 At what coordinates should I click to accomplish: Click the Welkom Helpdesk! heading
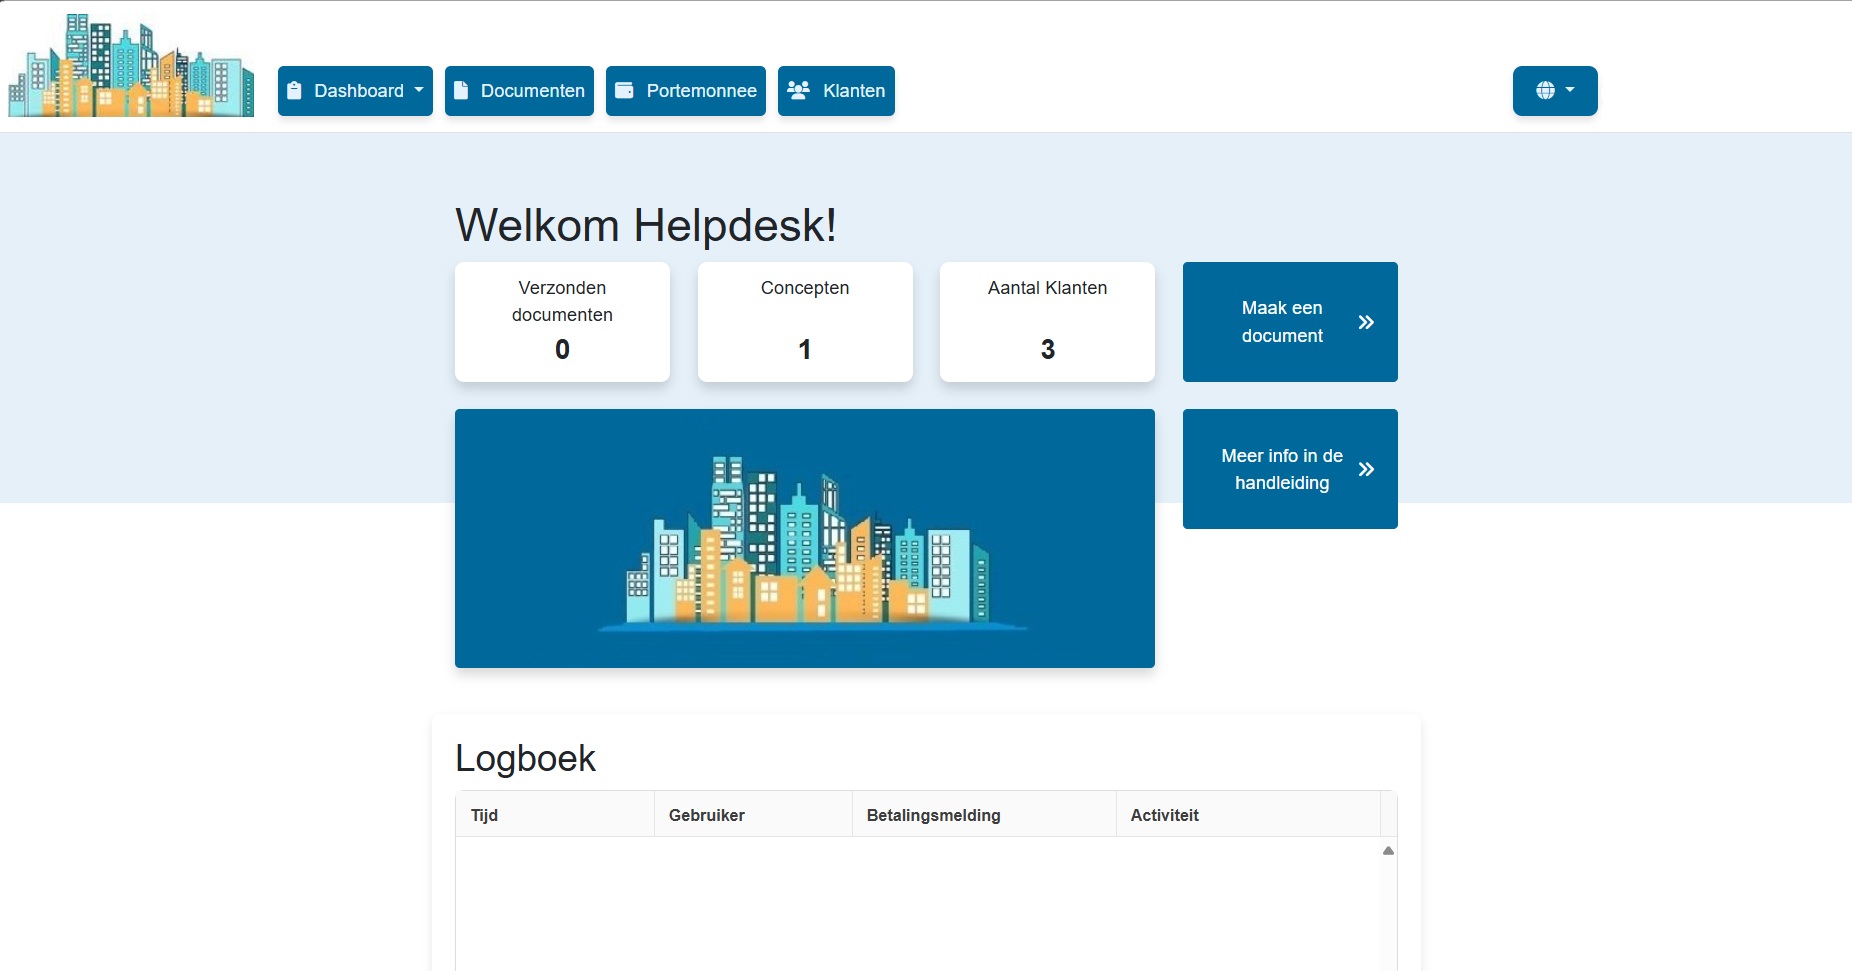tap(646, 225)
